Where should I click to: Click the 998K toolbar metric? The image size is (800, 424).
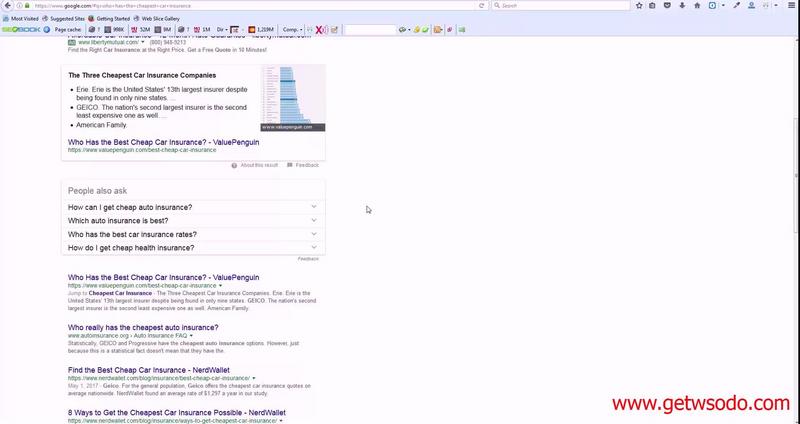click(x=115, y=30)
